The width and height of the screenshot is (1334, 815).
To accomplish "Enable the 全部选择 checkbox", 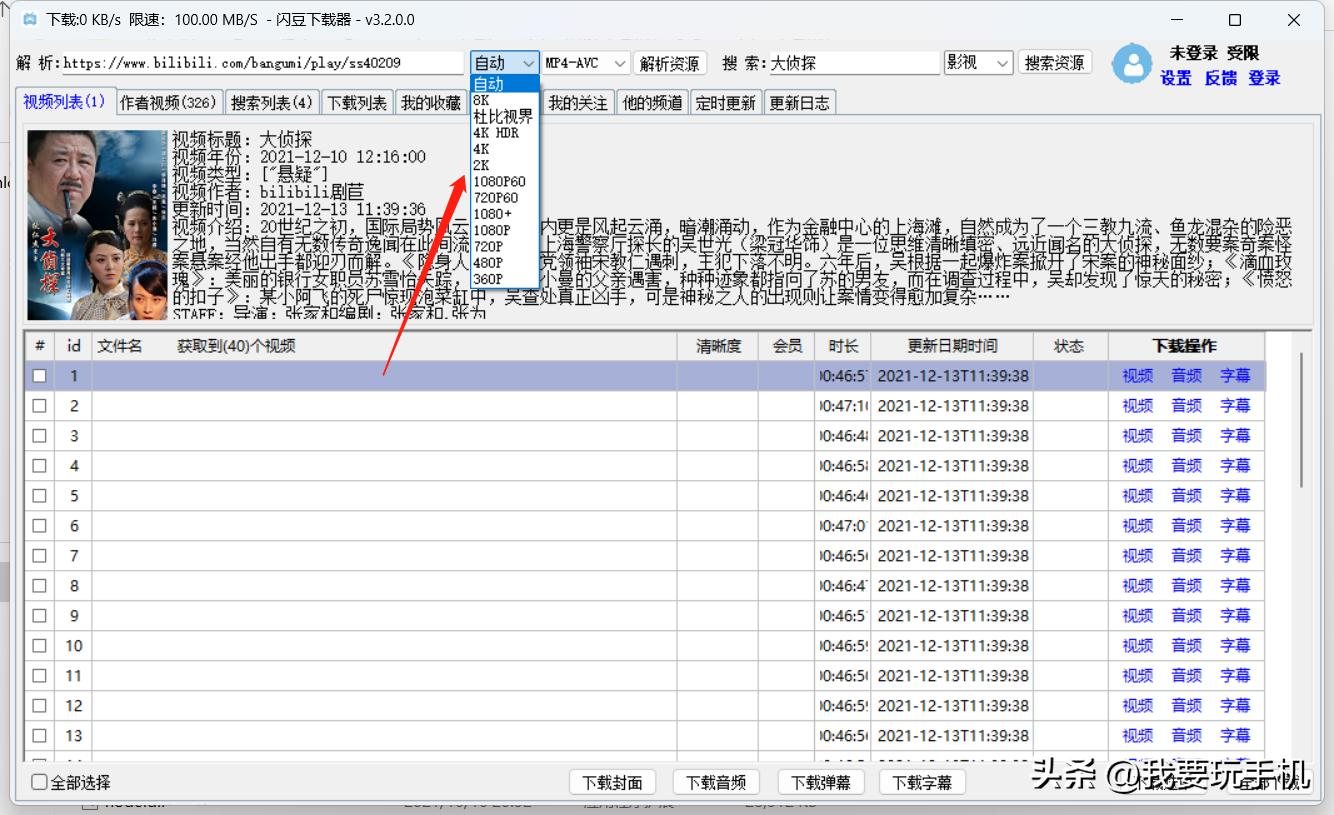I will tap(40, 782).
